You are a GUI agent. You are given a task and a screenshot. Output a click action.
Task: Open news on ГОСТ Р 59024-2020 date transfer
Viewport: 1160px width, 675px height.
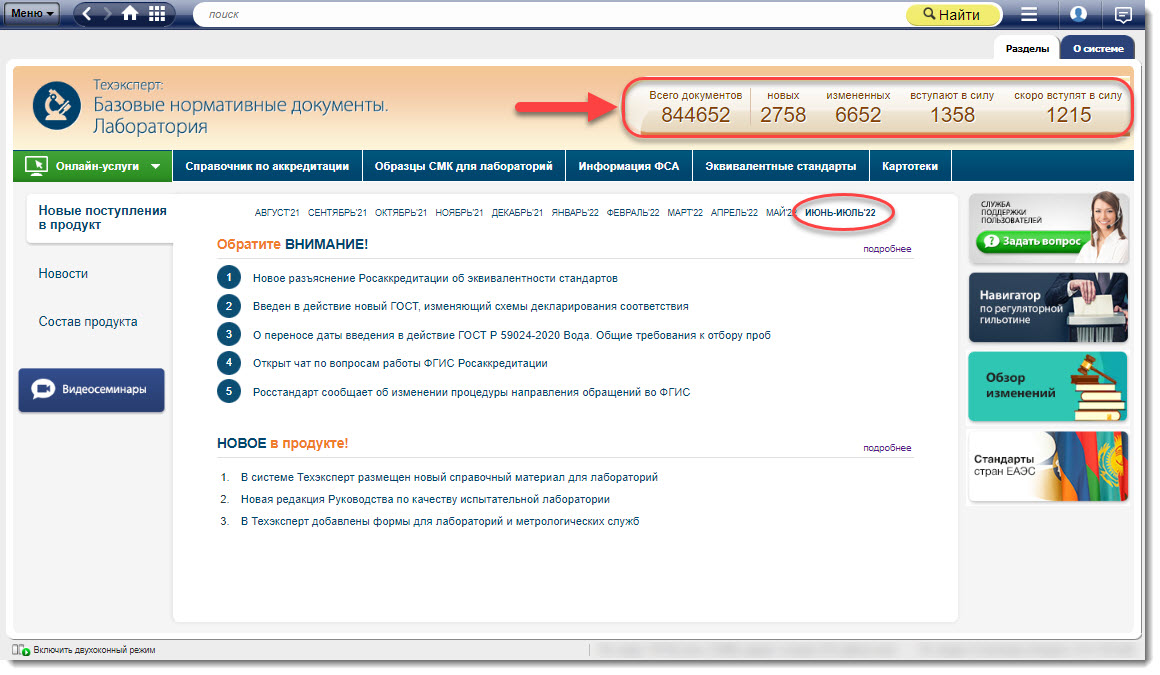point(512,335)
